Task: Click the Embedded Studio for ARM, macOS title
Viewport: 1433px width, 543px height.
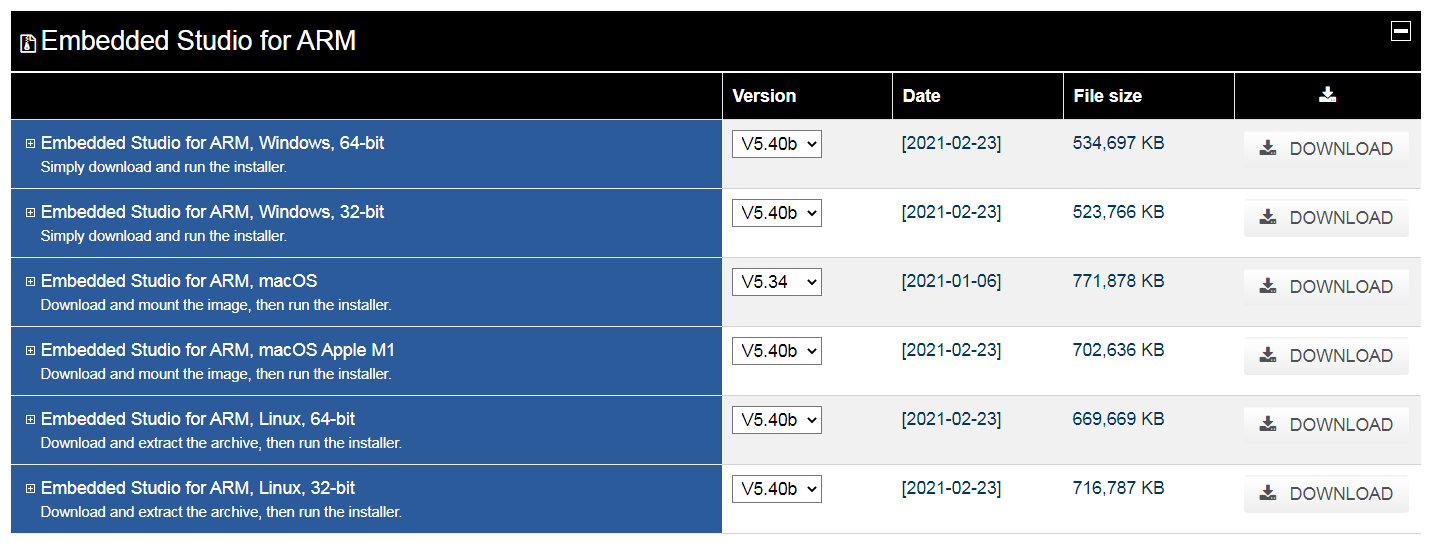Action: coord(179,281)
